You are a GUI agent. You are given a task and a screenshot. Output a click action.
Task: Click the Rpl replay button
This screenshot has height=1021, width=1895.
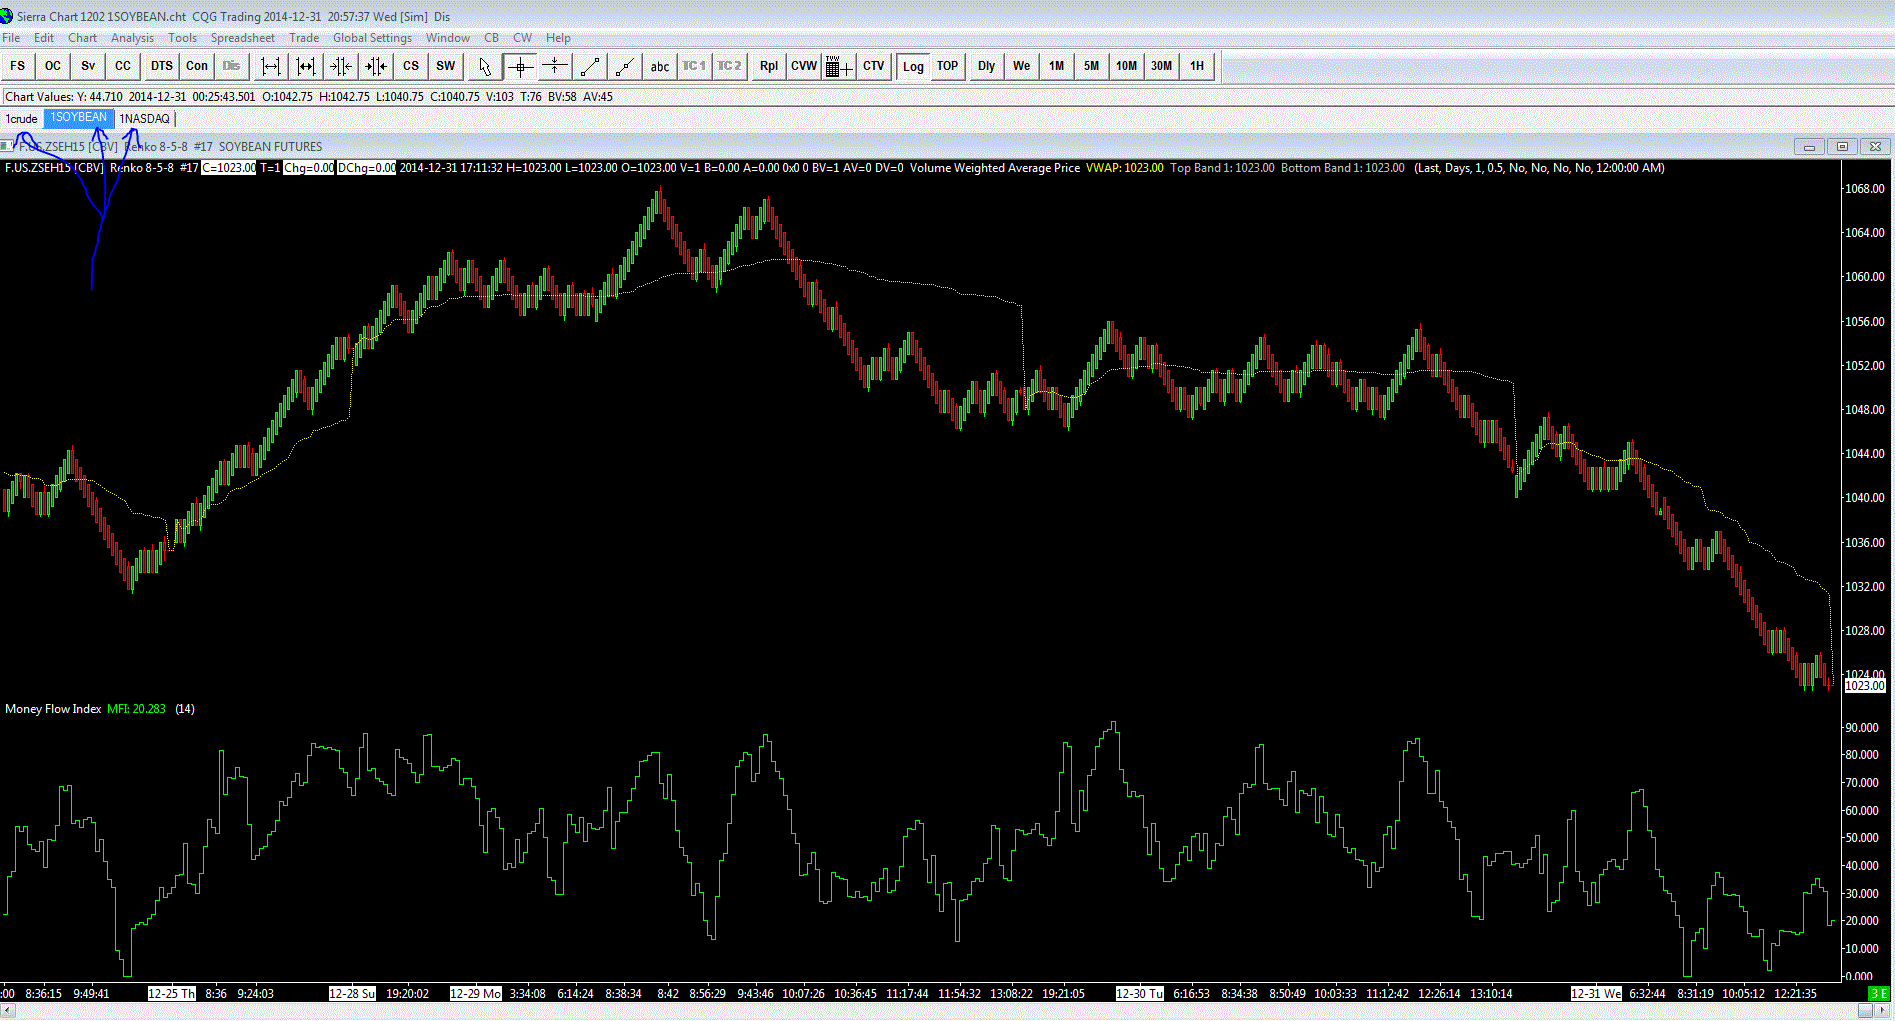pyautogui.click(x=768, y=66)
